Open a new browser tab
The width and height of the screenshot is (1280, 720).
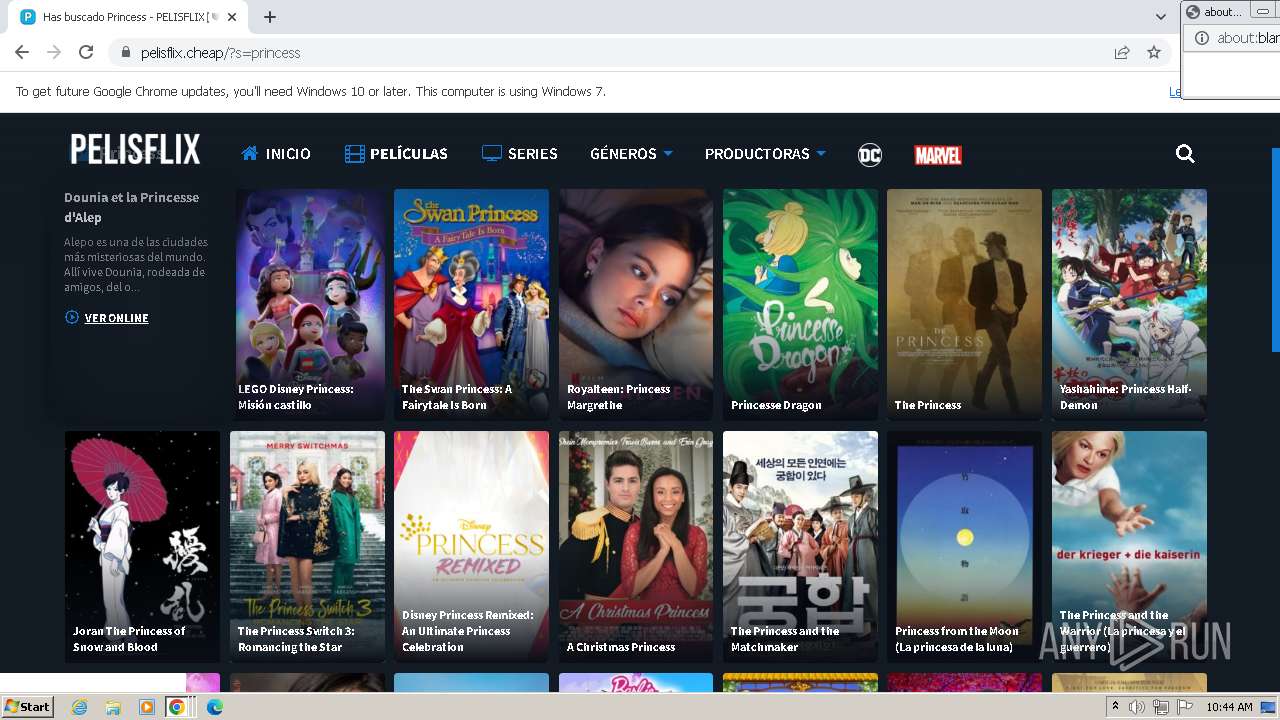tap(270, 17)
